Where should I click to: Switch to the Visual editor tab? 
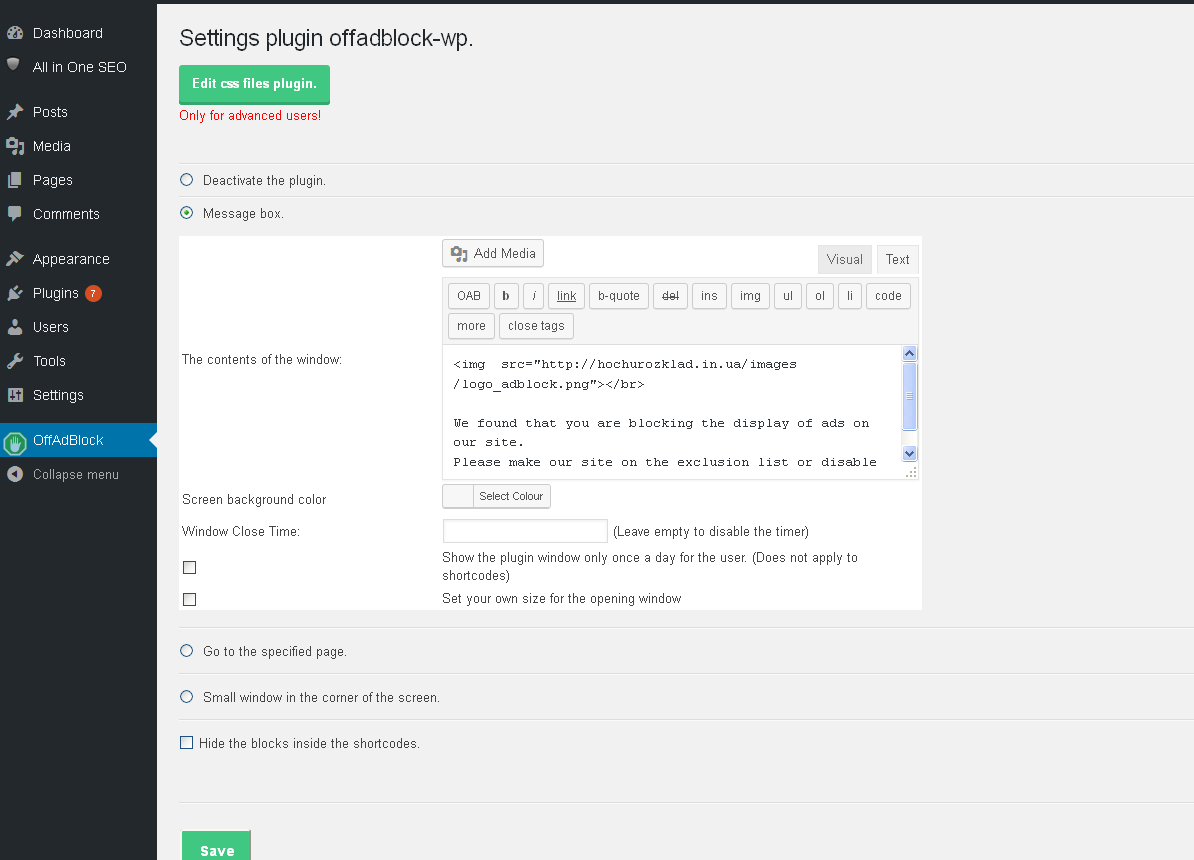(x=844, y=259)
